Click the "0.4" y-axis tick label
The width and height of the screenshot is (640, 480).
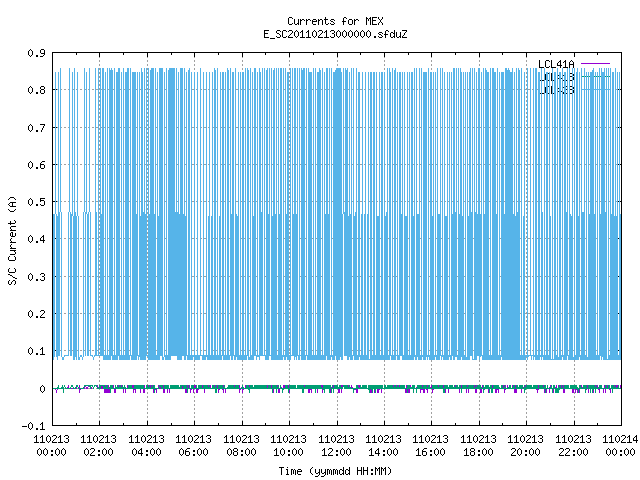[x=36, y=239]
